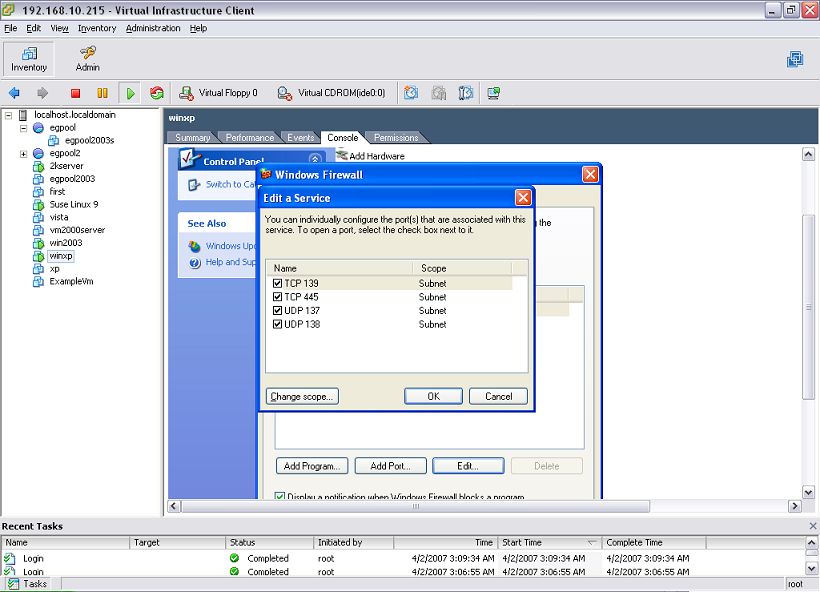Image resolution: width=820 pixels, height=592 pixels.
Task: Close the Edit a Service dialog
Action: click(523, 198)
